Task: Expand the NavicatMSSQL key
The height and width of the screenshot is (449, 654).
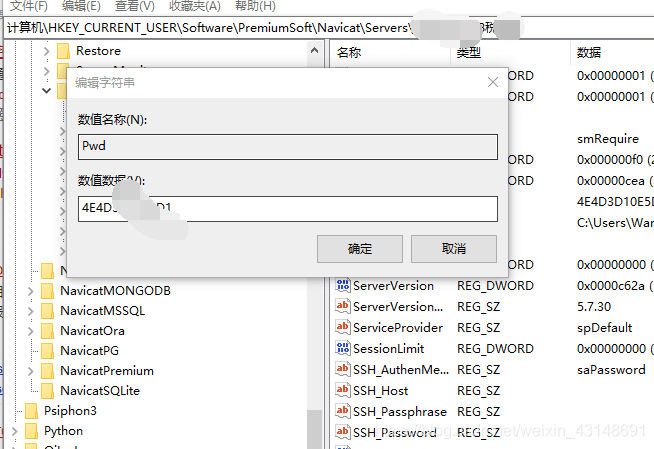Action: point(30,311)
